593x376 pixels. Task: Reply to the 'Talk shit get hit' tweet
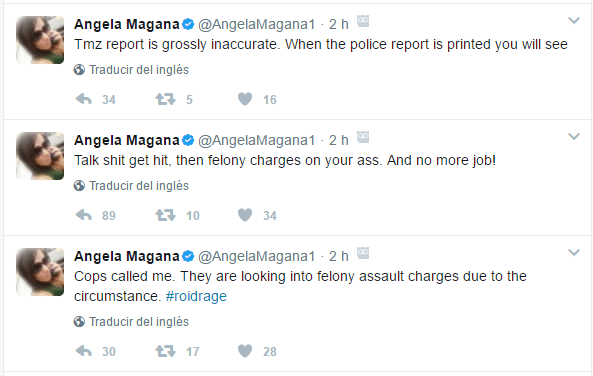(84, 216)
